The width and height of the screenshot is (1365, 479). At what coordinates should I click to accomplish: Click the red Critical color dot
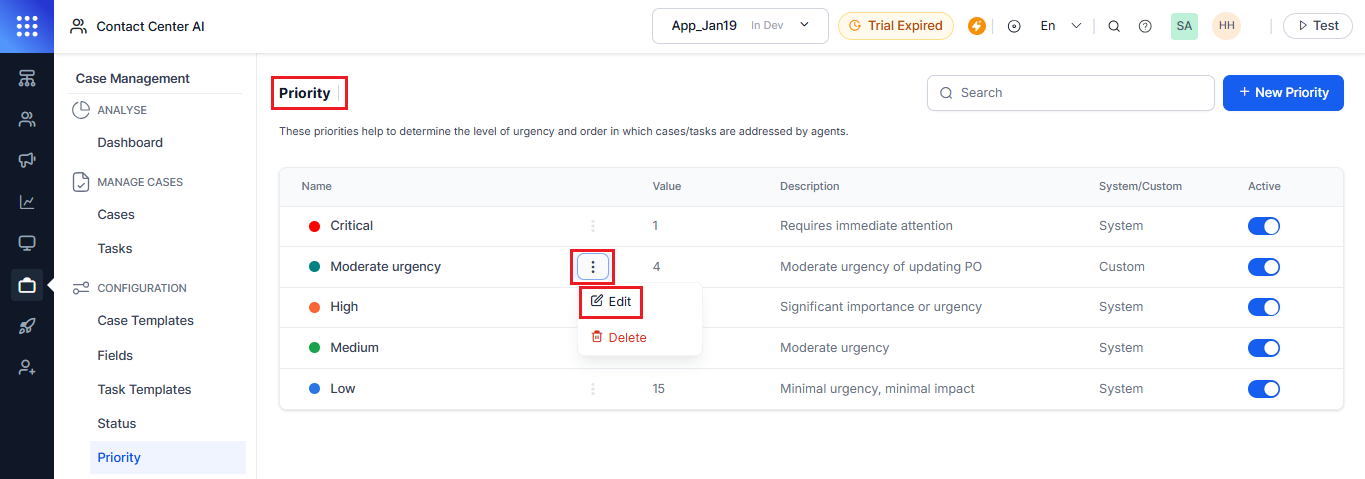[314, 226]
